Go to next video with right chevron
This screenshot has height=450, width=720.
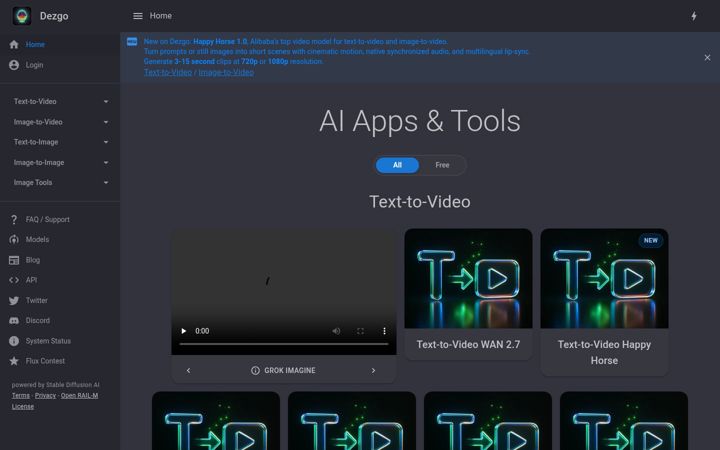373,371
